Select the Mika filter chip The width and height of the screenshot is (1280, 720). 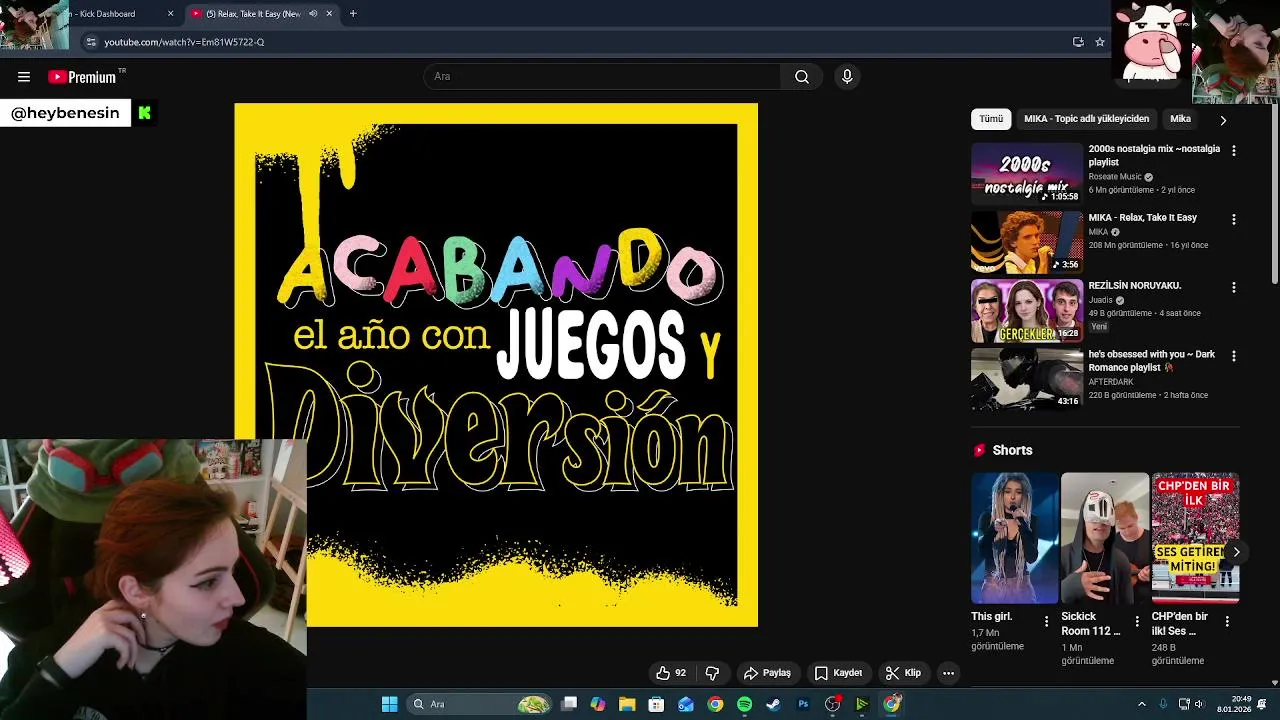(x=1180, y=119)
